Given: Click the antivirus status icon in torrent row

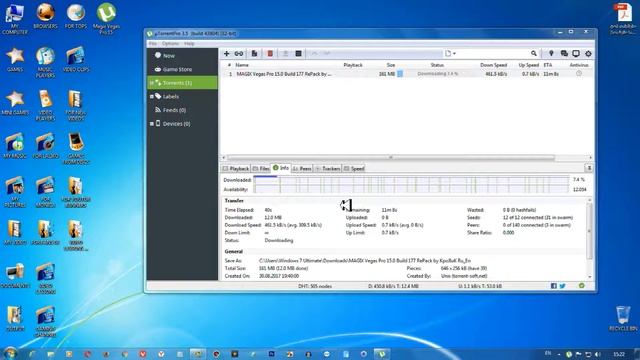Looking at the screenshot, I should [x=579, y=73].
